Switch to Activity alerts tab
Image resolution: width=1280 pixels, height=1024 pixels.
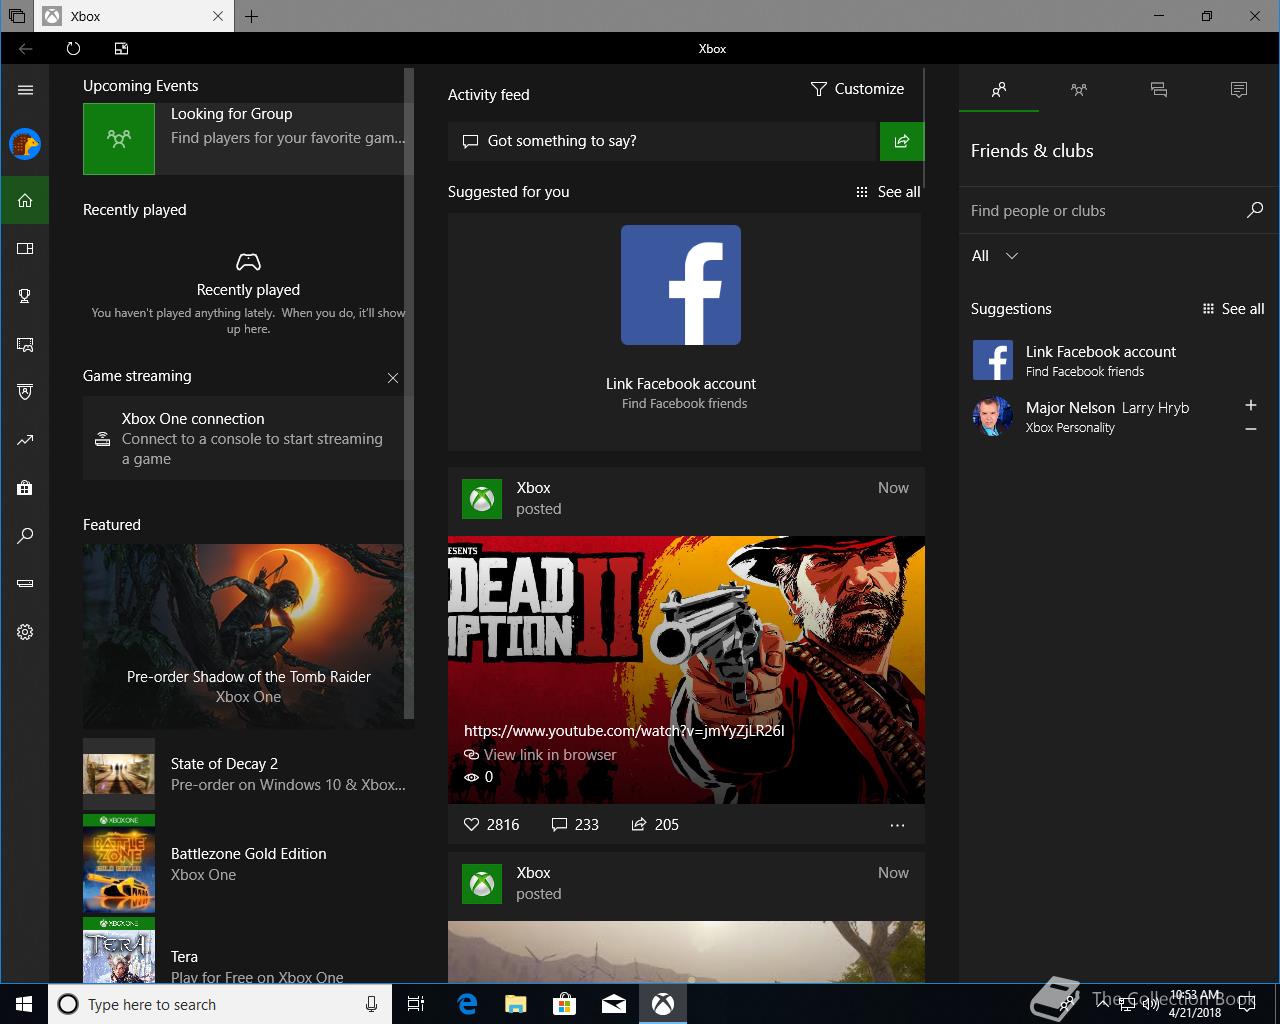1239,90
